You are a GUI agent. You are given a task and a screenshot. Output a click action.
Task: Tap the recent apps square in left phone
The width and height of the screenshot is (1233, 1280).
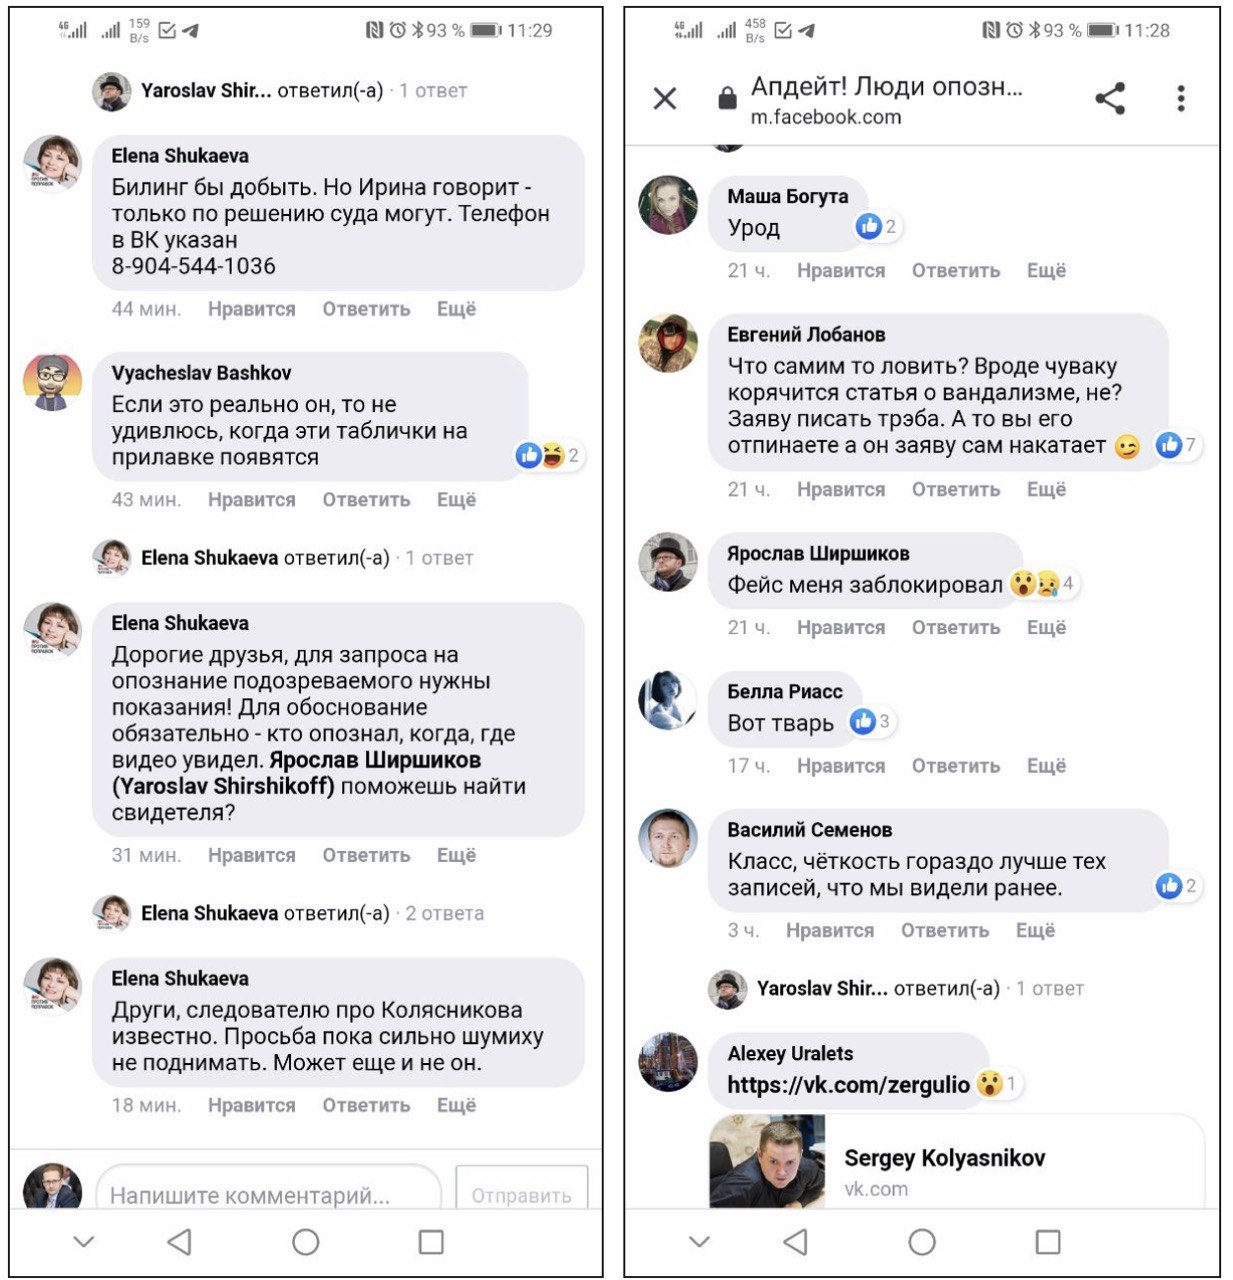click(x=431, y=1242)
